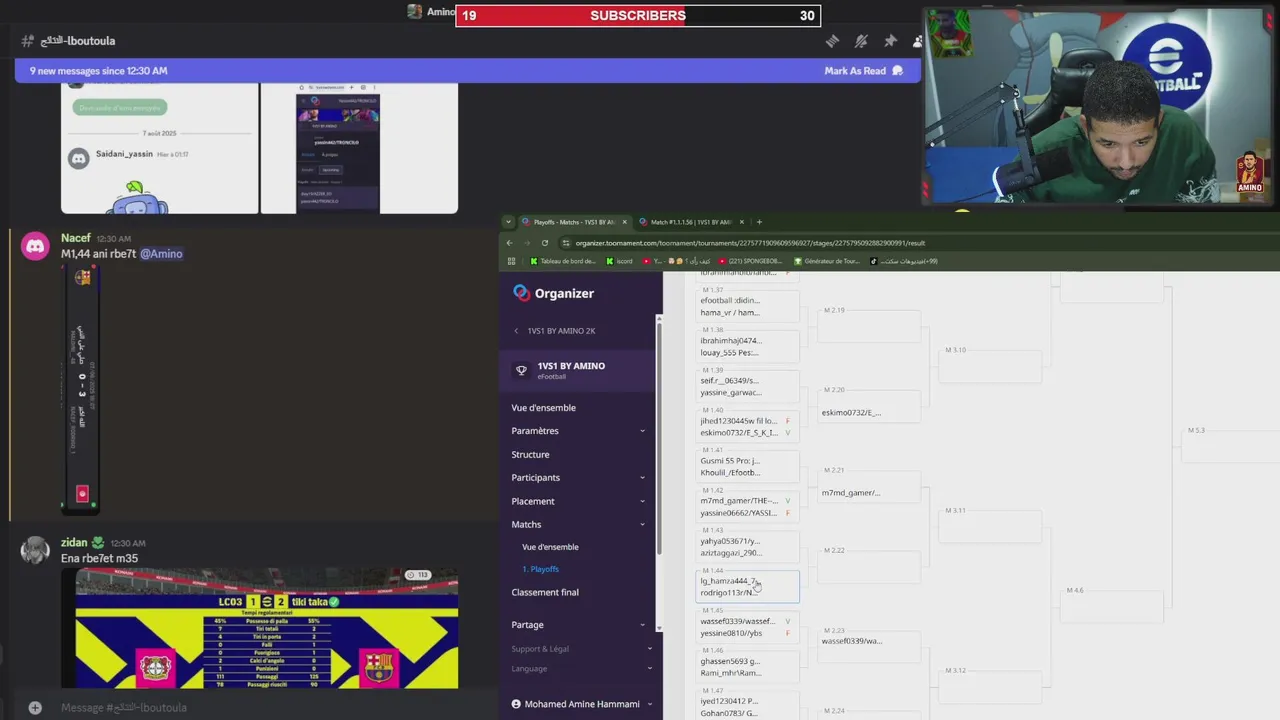The height and width of the screenshot is (720, 1280).
Task: Open match M 2.21 with m7md_gamer
Action: tap(869, 486)
